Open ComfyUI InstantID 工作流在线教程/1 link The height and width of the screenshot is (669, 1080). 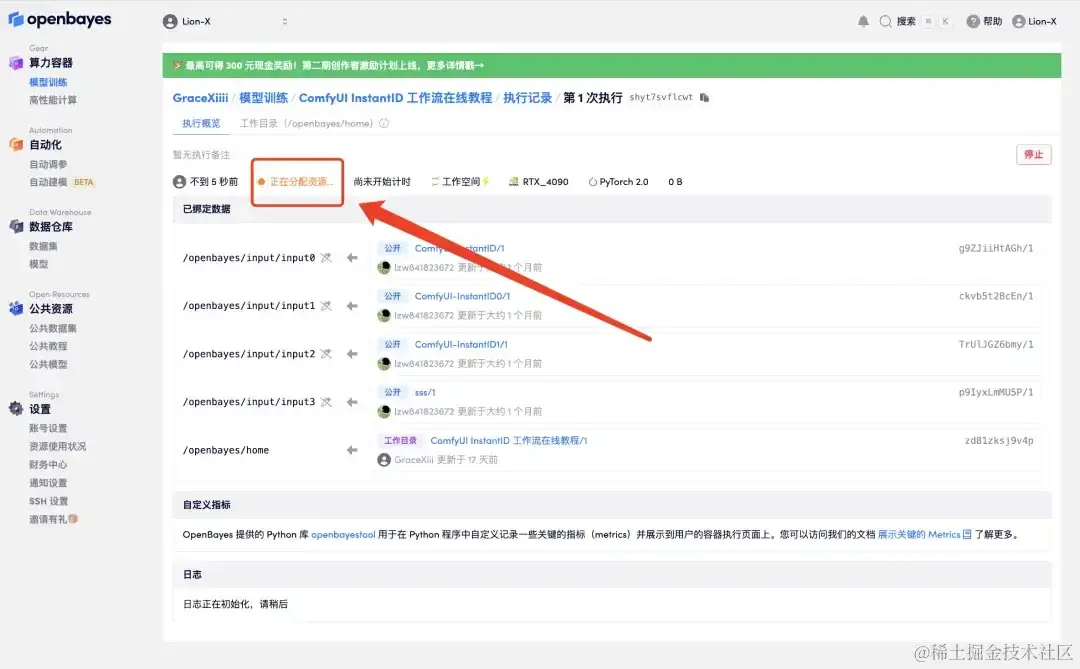[509, 440]
